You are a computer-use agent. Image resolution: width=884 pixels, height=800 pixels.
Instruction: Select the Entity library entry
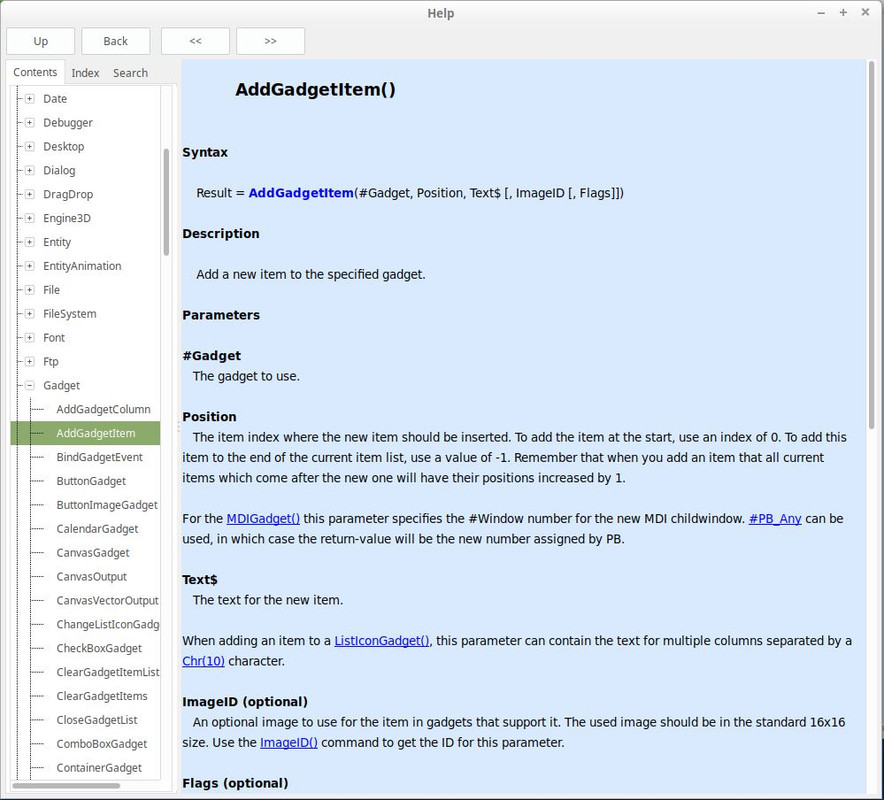click(x=57, y=242)
